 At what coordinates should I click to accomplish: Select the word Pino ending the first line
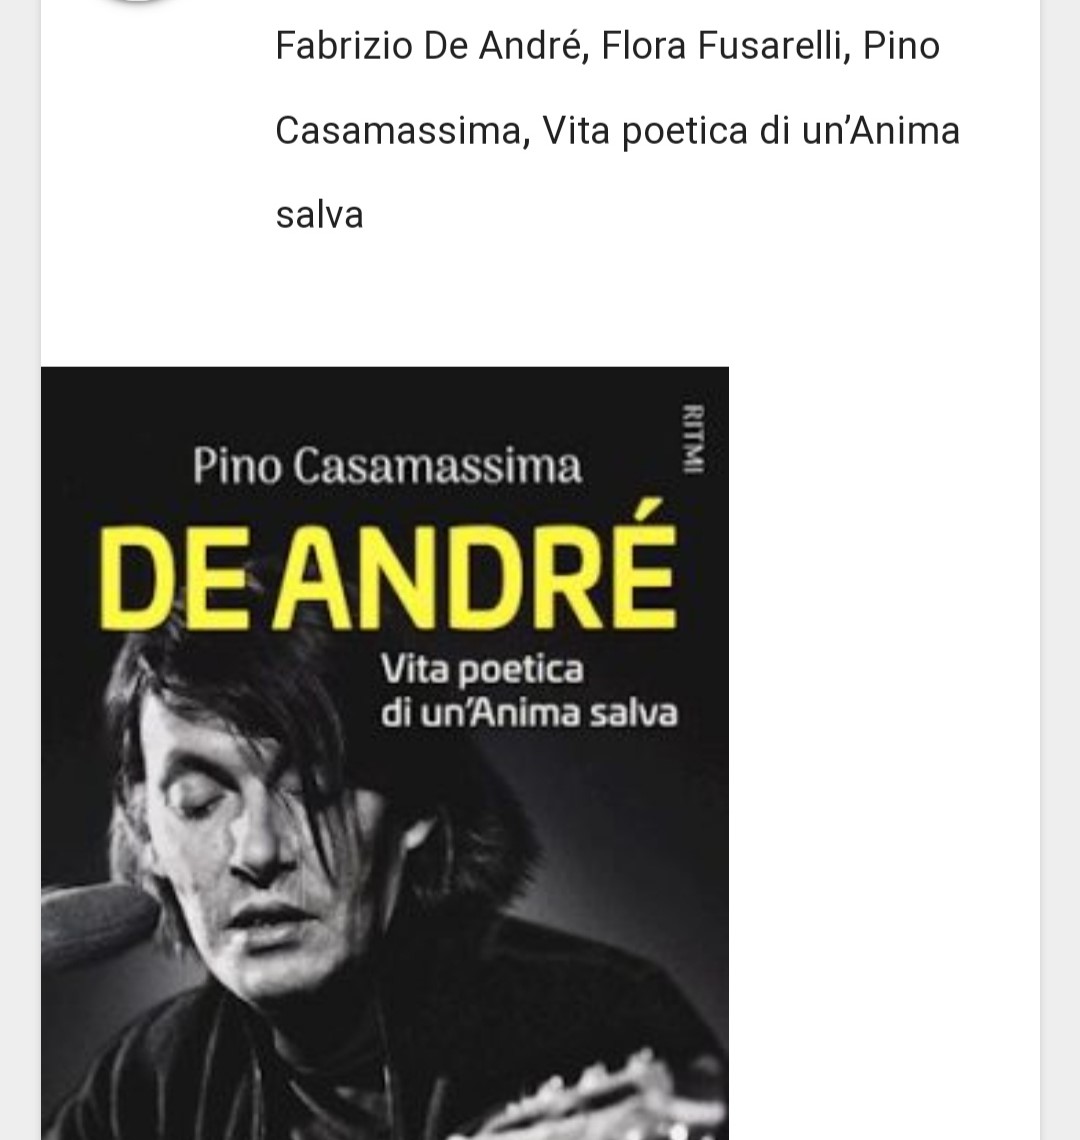tap(901, 46)
